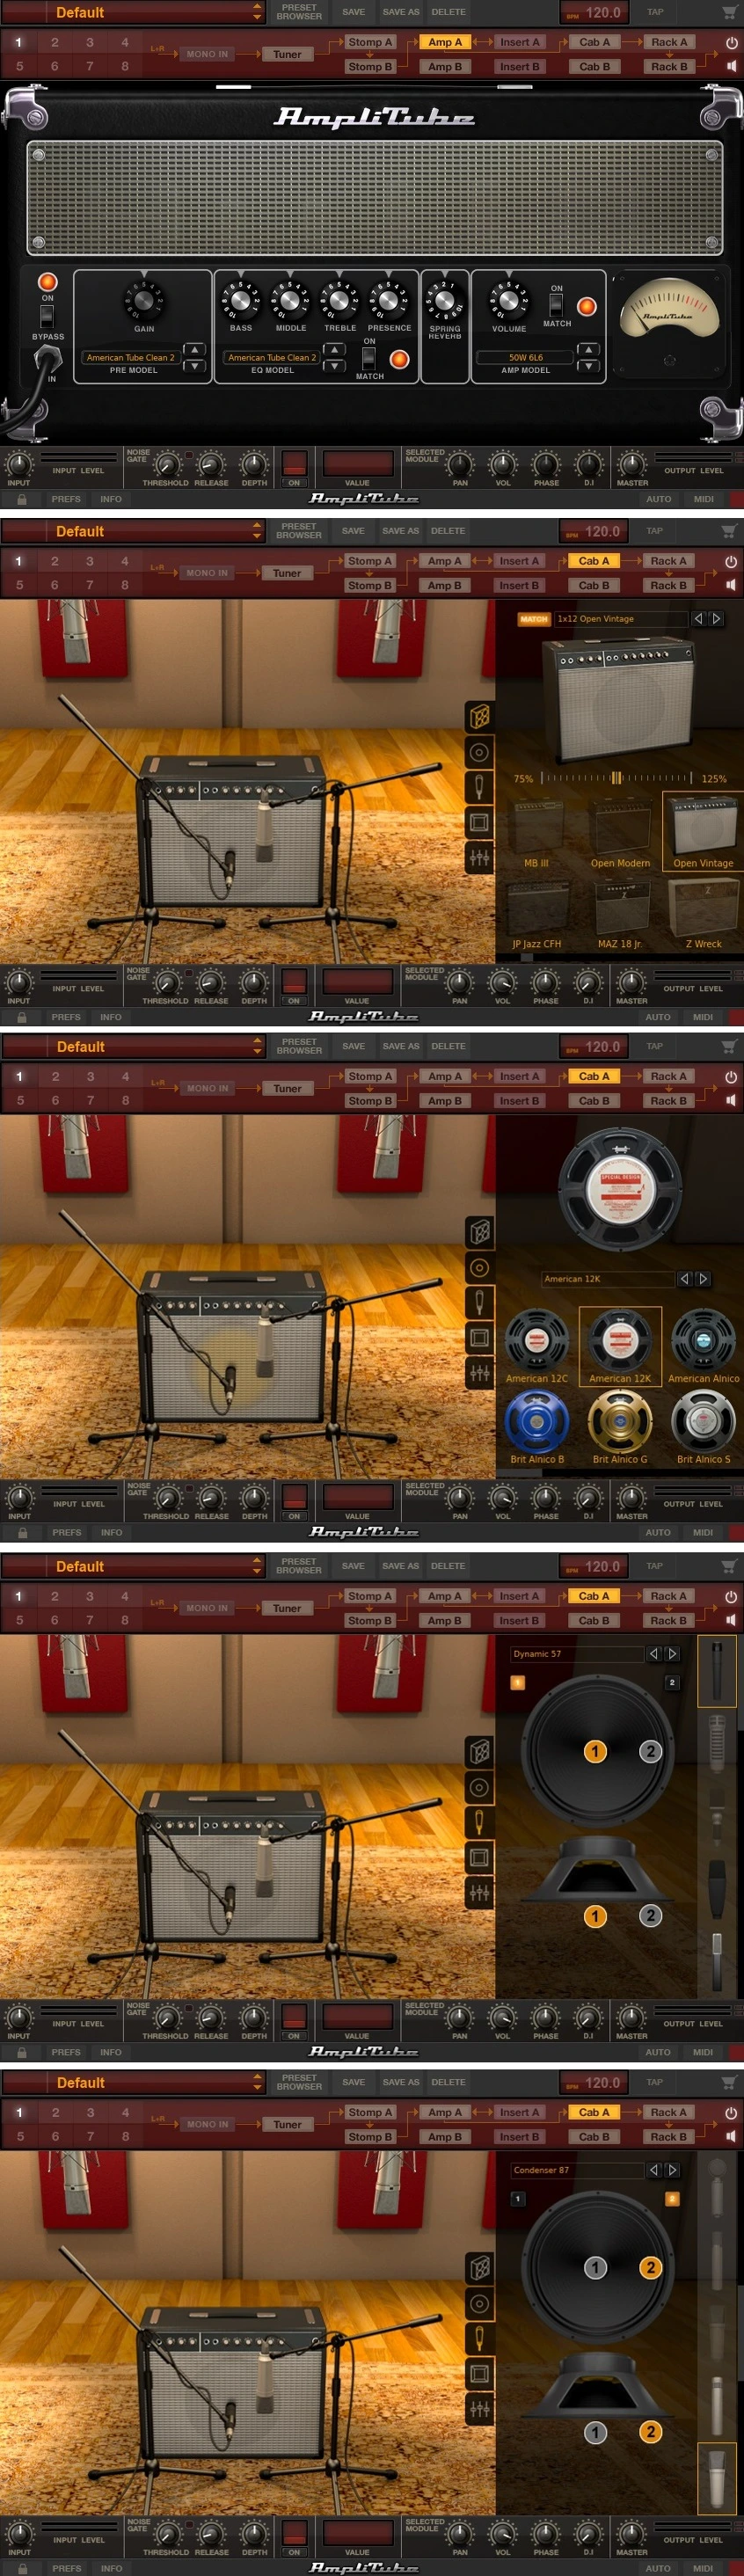Select front speaker position 1 on the Dynamic 57 screen
The width and height of the screenshot is (744, 2576).
[595, 1751]
